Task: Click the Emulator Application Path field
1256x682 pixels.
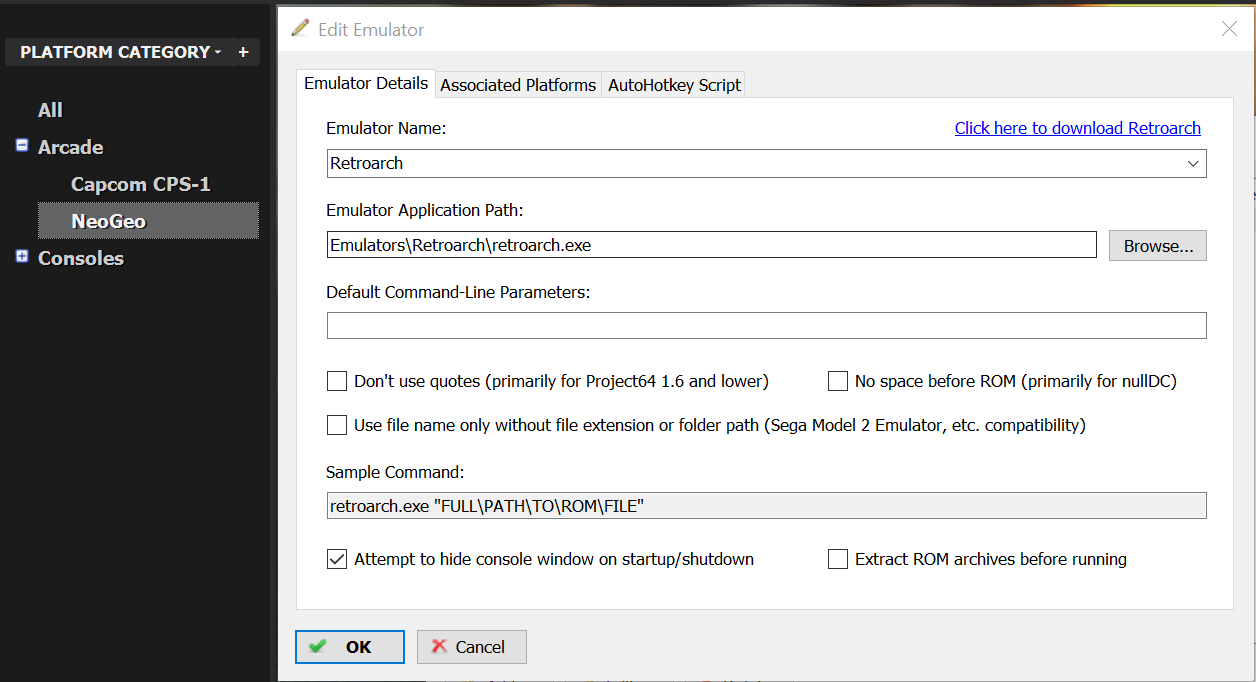Action: (x=712, y=245)
